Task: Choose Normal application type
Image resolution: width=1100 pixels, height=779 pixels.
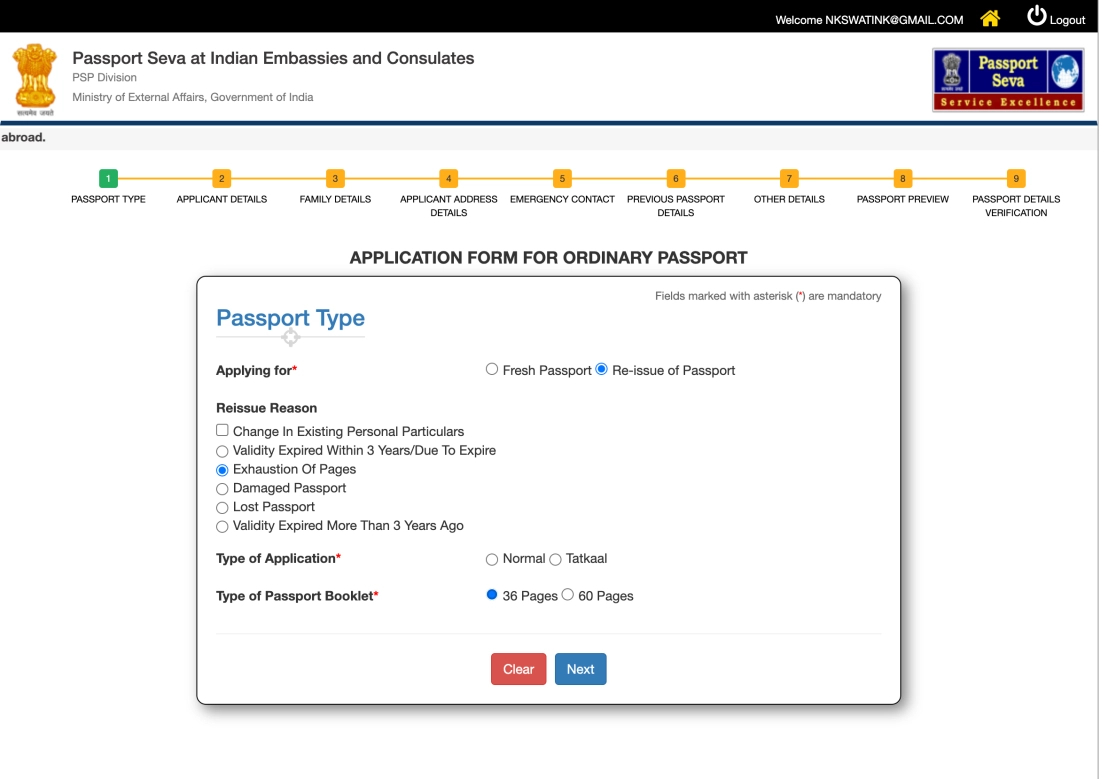Action: 492,559
